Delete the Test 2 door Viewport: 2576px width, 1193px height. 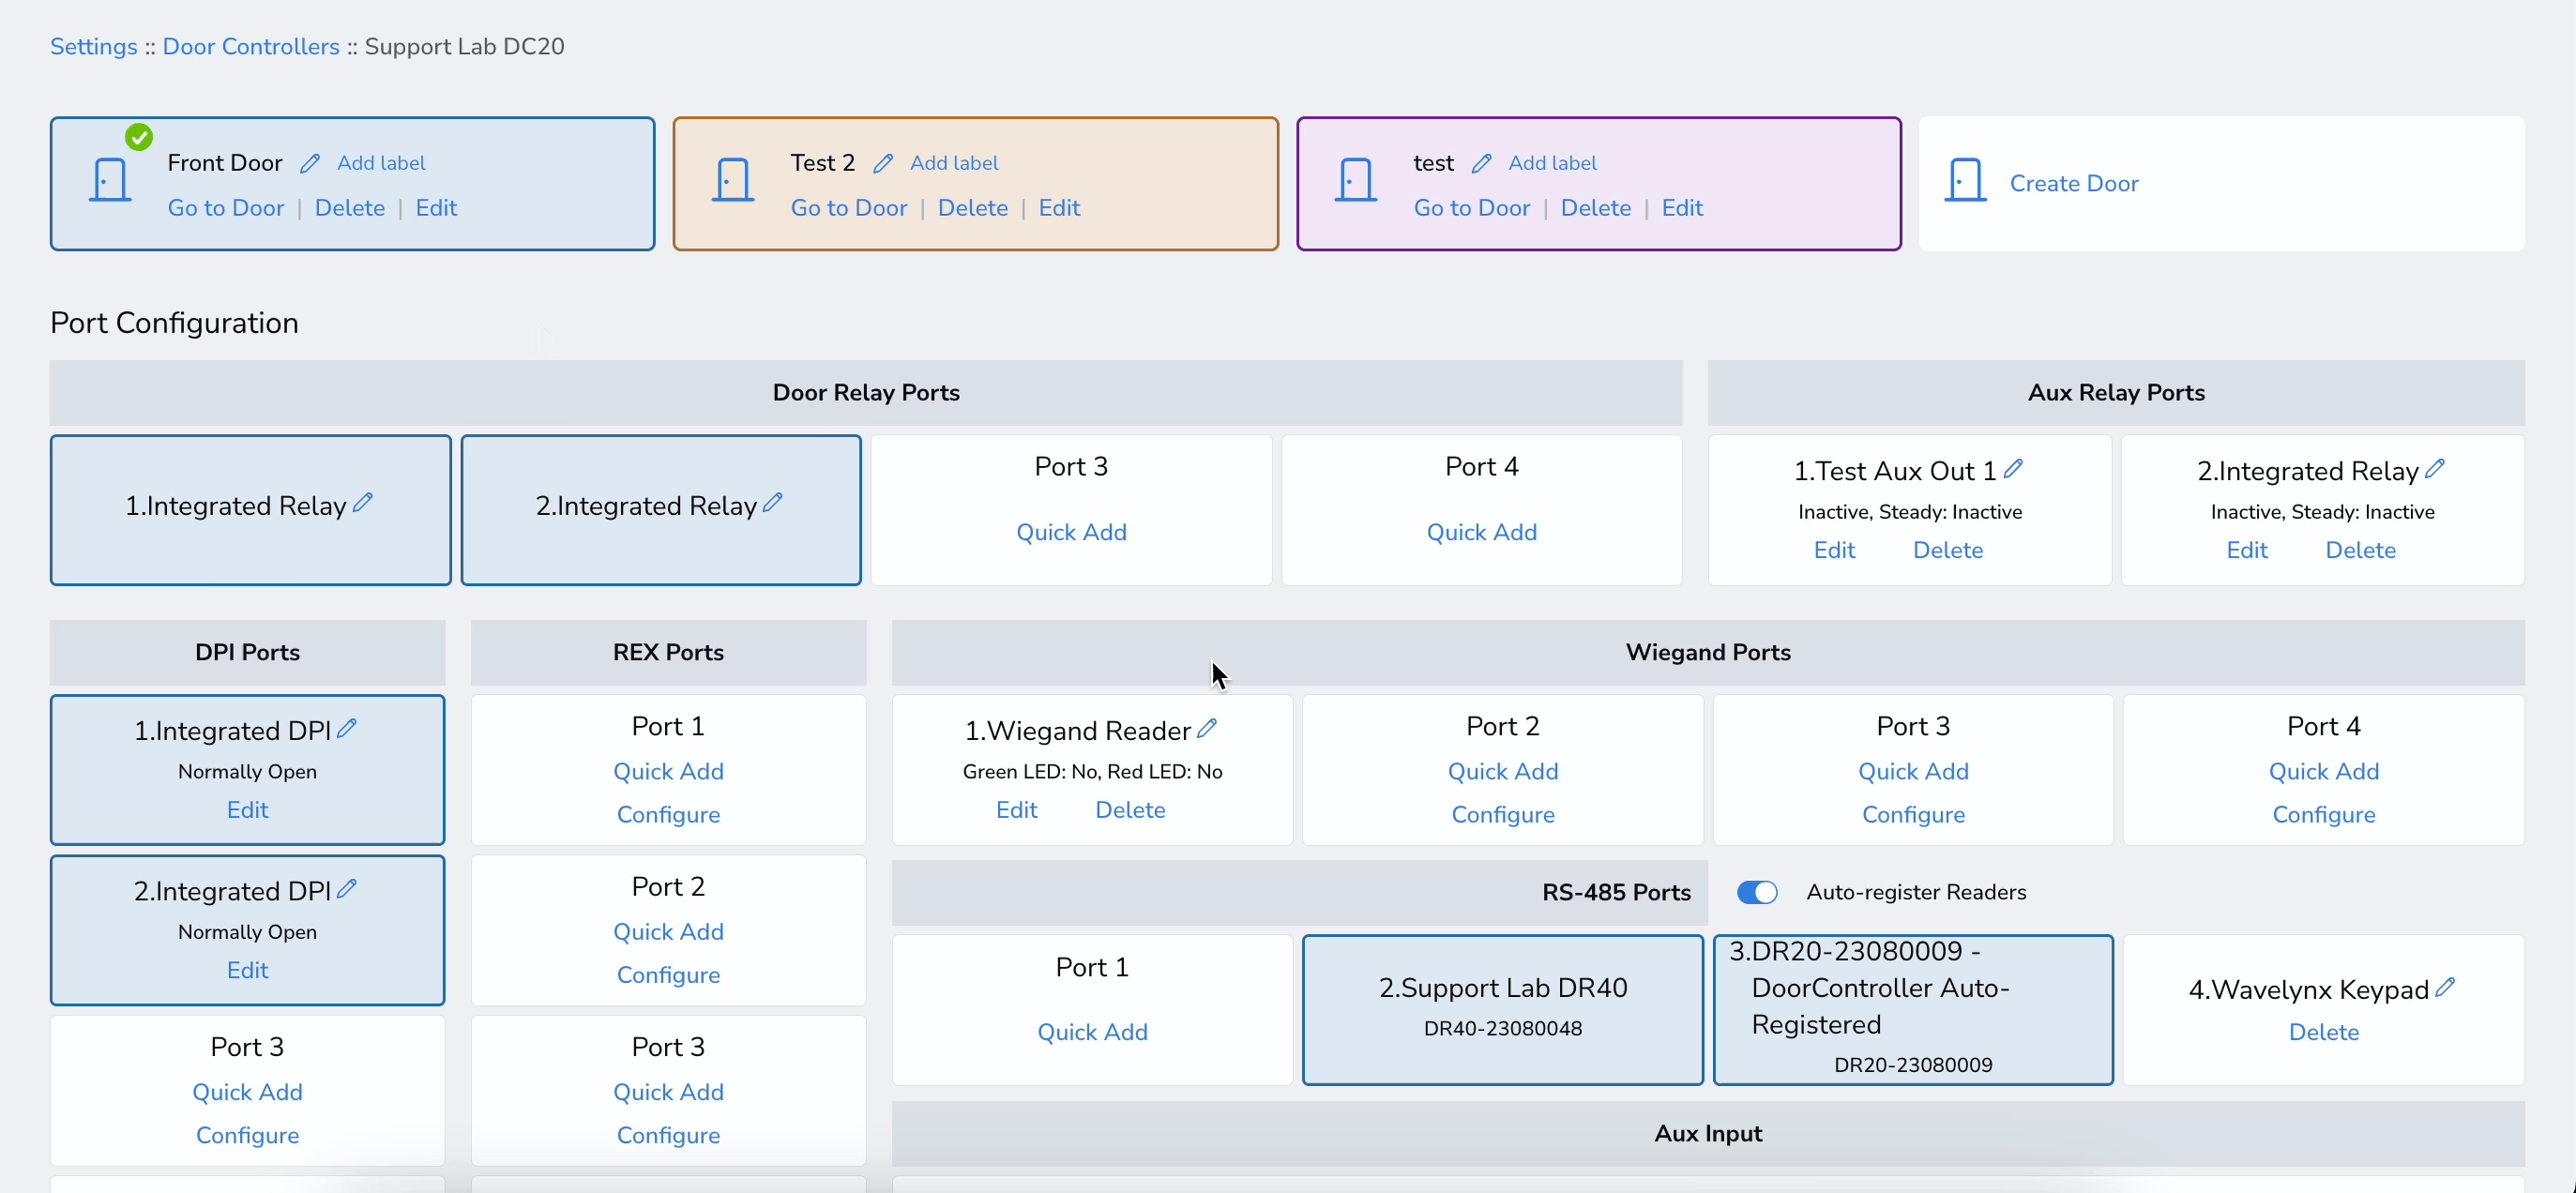(x=973, y=208)
